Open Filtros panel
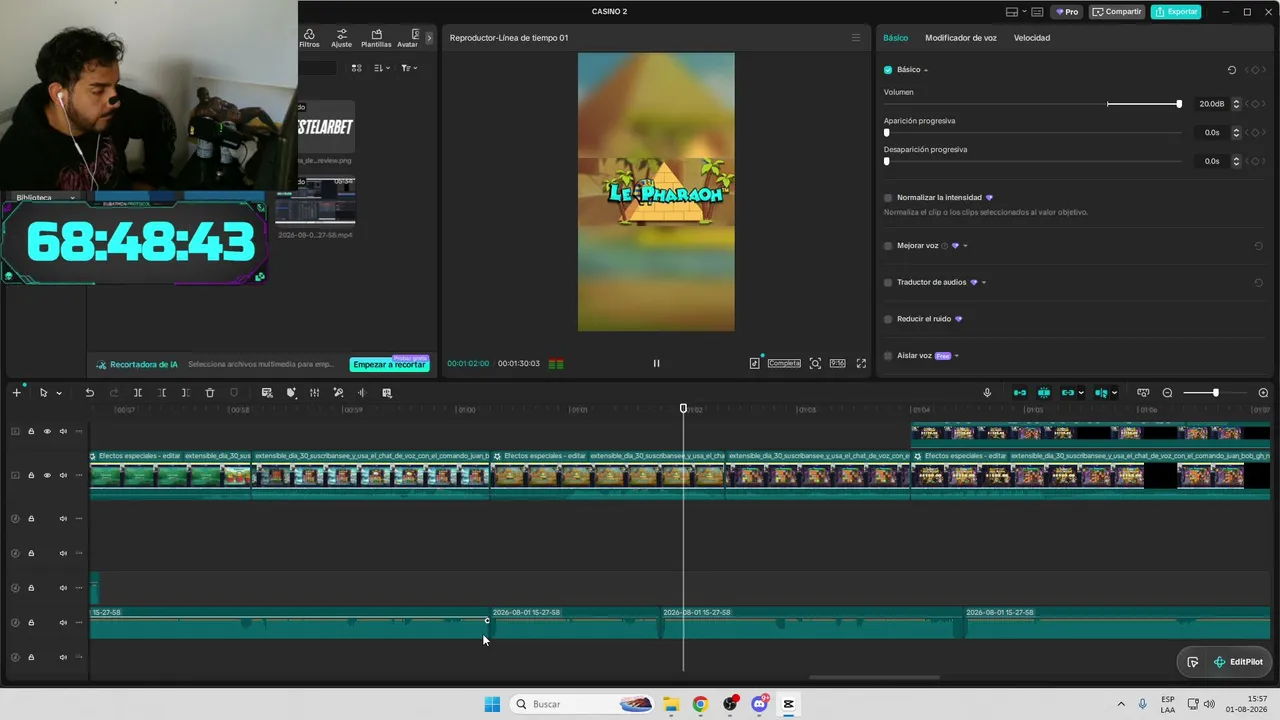 (309, 38)
